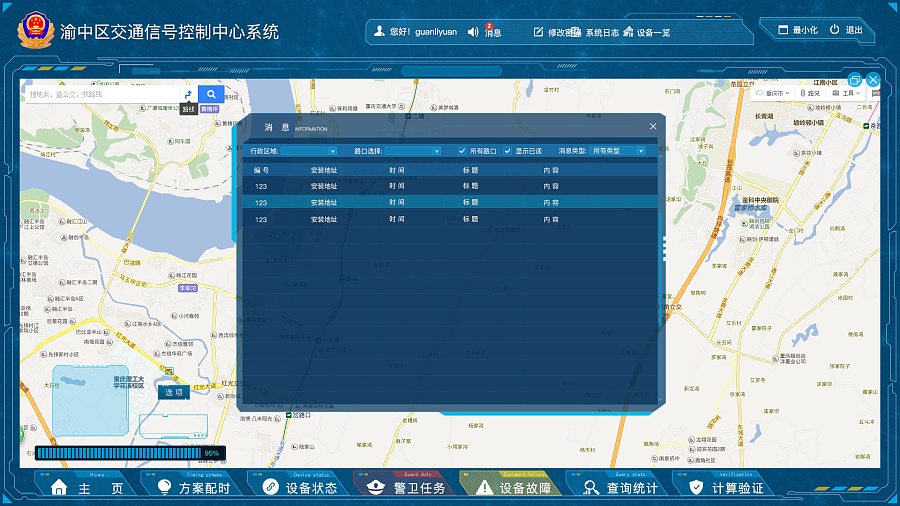Screen dimensions: 900x506
Task: Click the 您好! guanliyuan greeting text
Action: point(423,32)
